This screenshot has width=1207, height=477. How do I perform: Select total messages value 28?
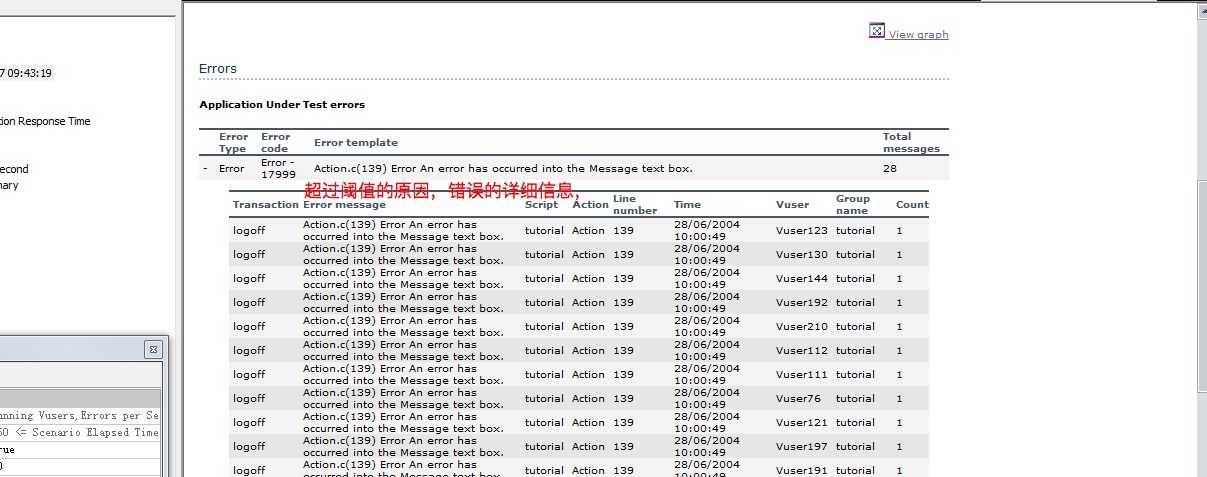click(x=889, y=169)
